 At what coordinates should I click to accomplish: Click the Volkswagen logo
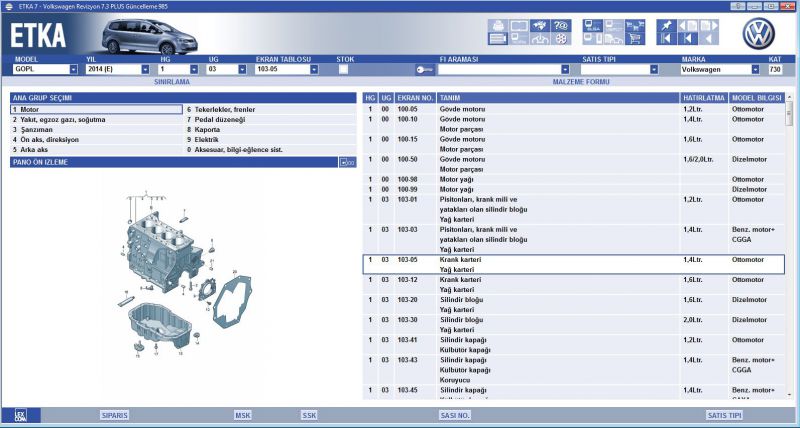tap(759, 34)
